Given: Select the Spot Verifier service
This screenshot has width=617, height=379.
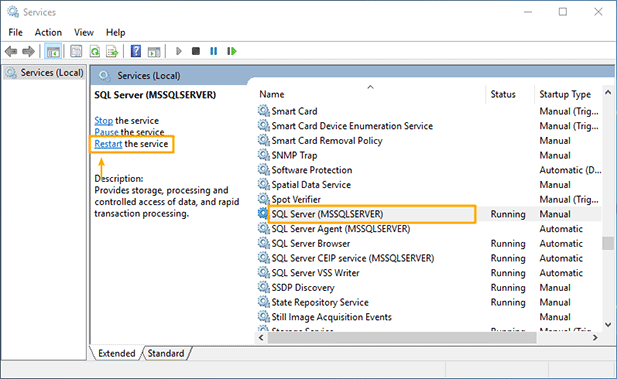Looking at the screenshot, I should tap(429, 199).
